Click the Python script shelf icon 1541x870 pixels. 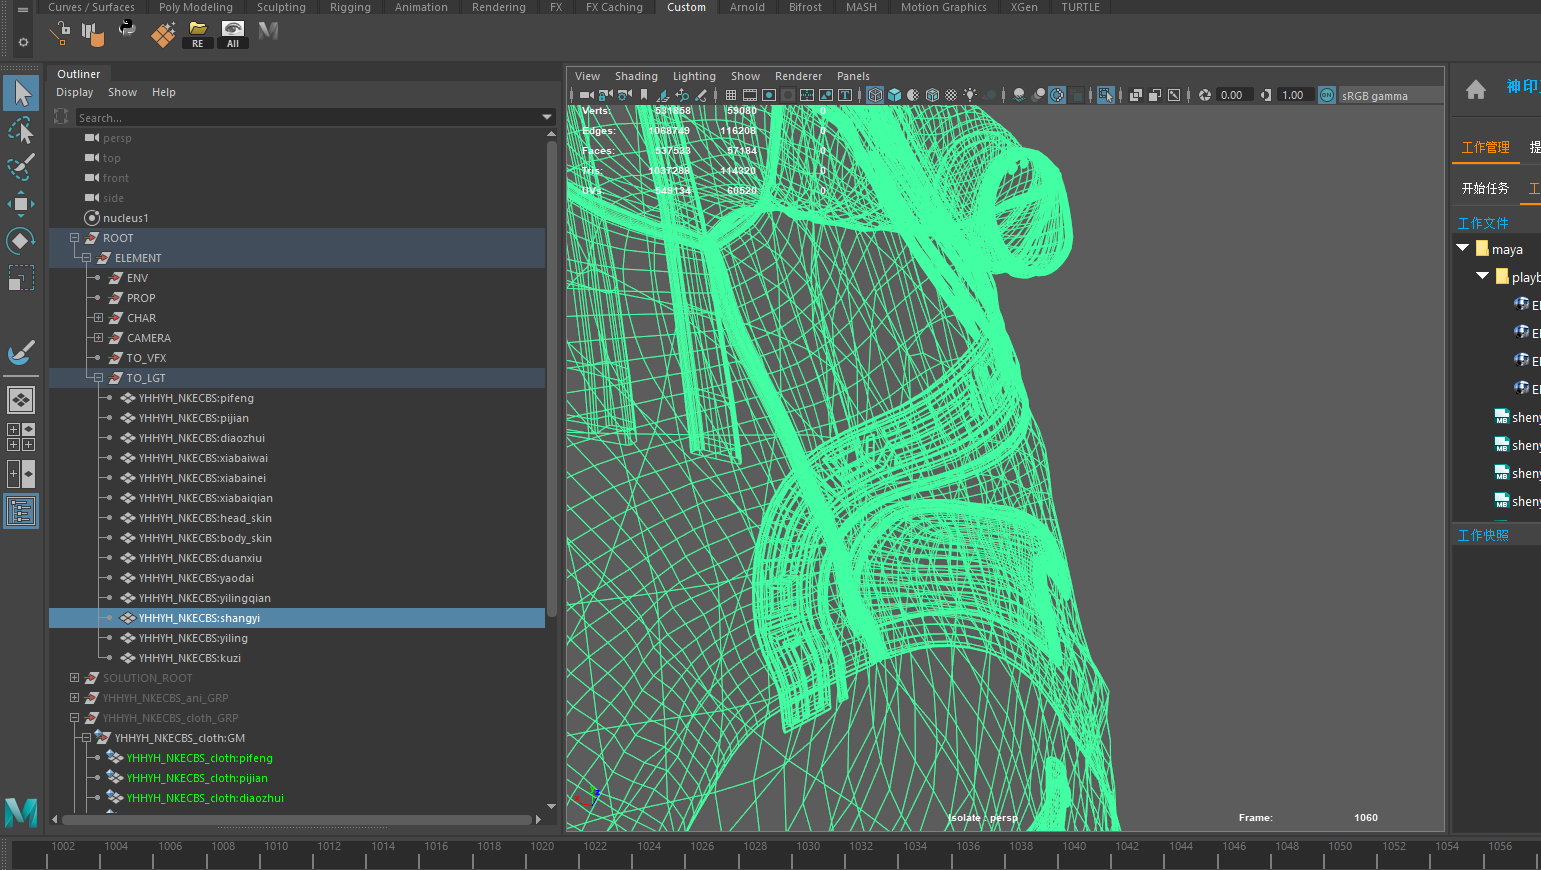(127, 30)
